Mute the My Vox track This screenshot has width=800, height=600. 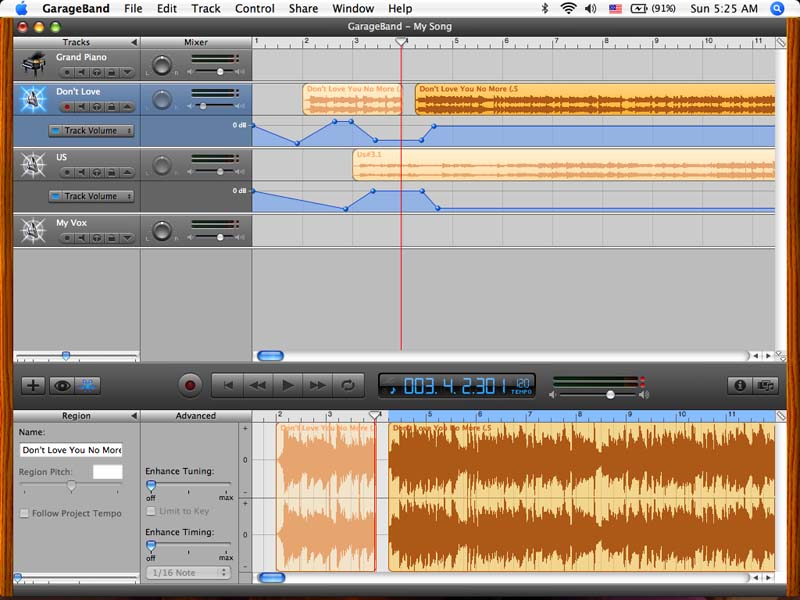point(82,238)
